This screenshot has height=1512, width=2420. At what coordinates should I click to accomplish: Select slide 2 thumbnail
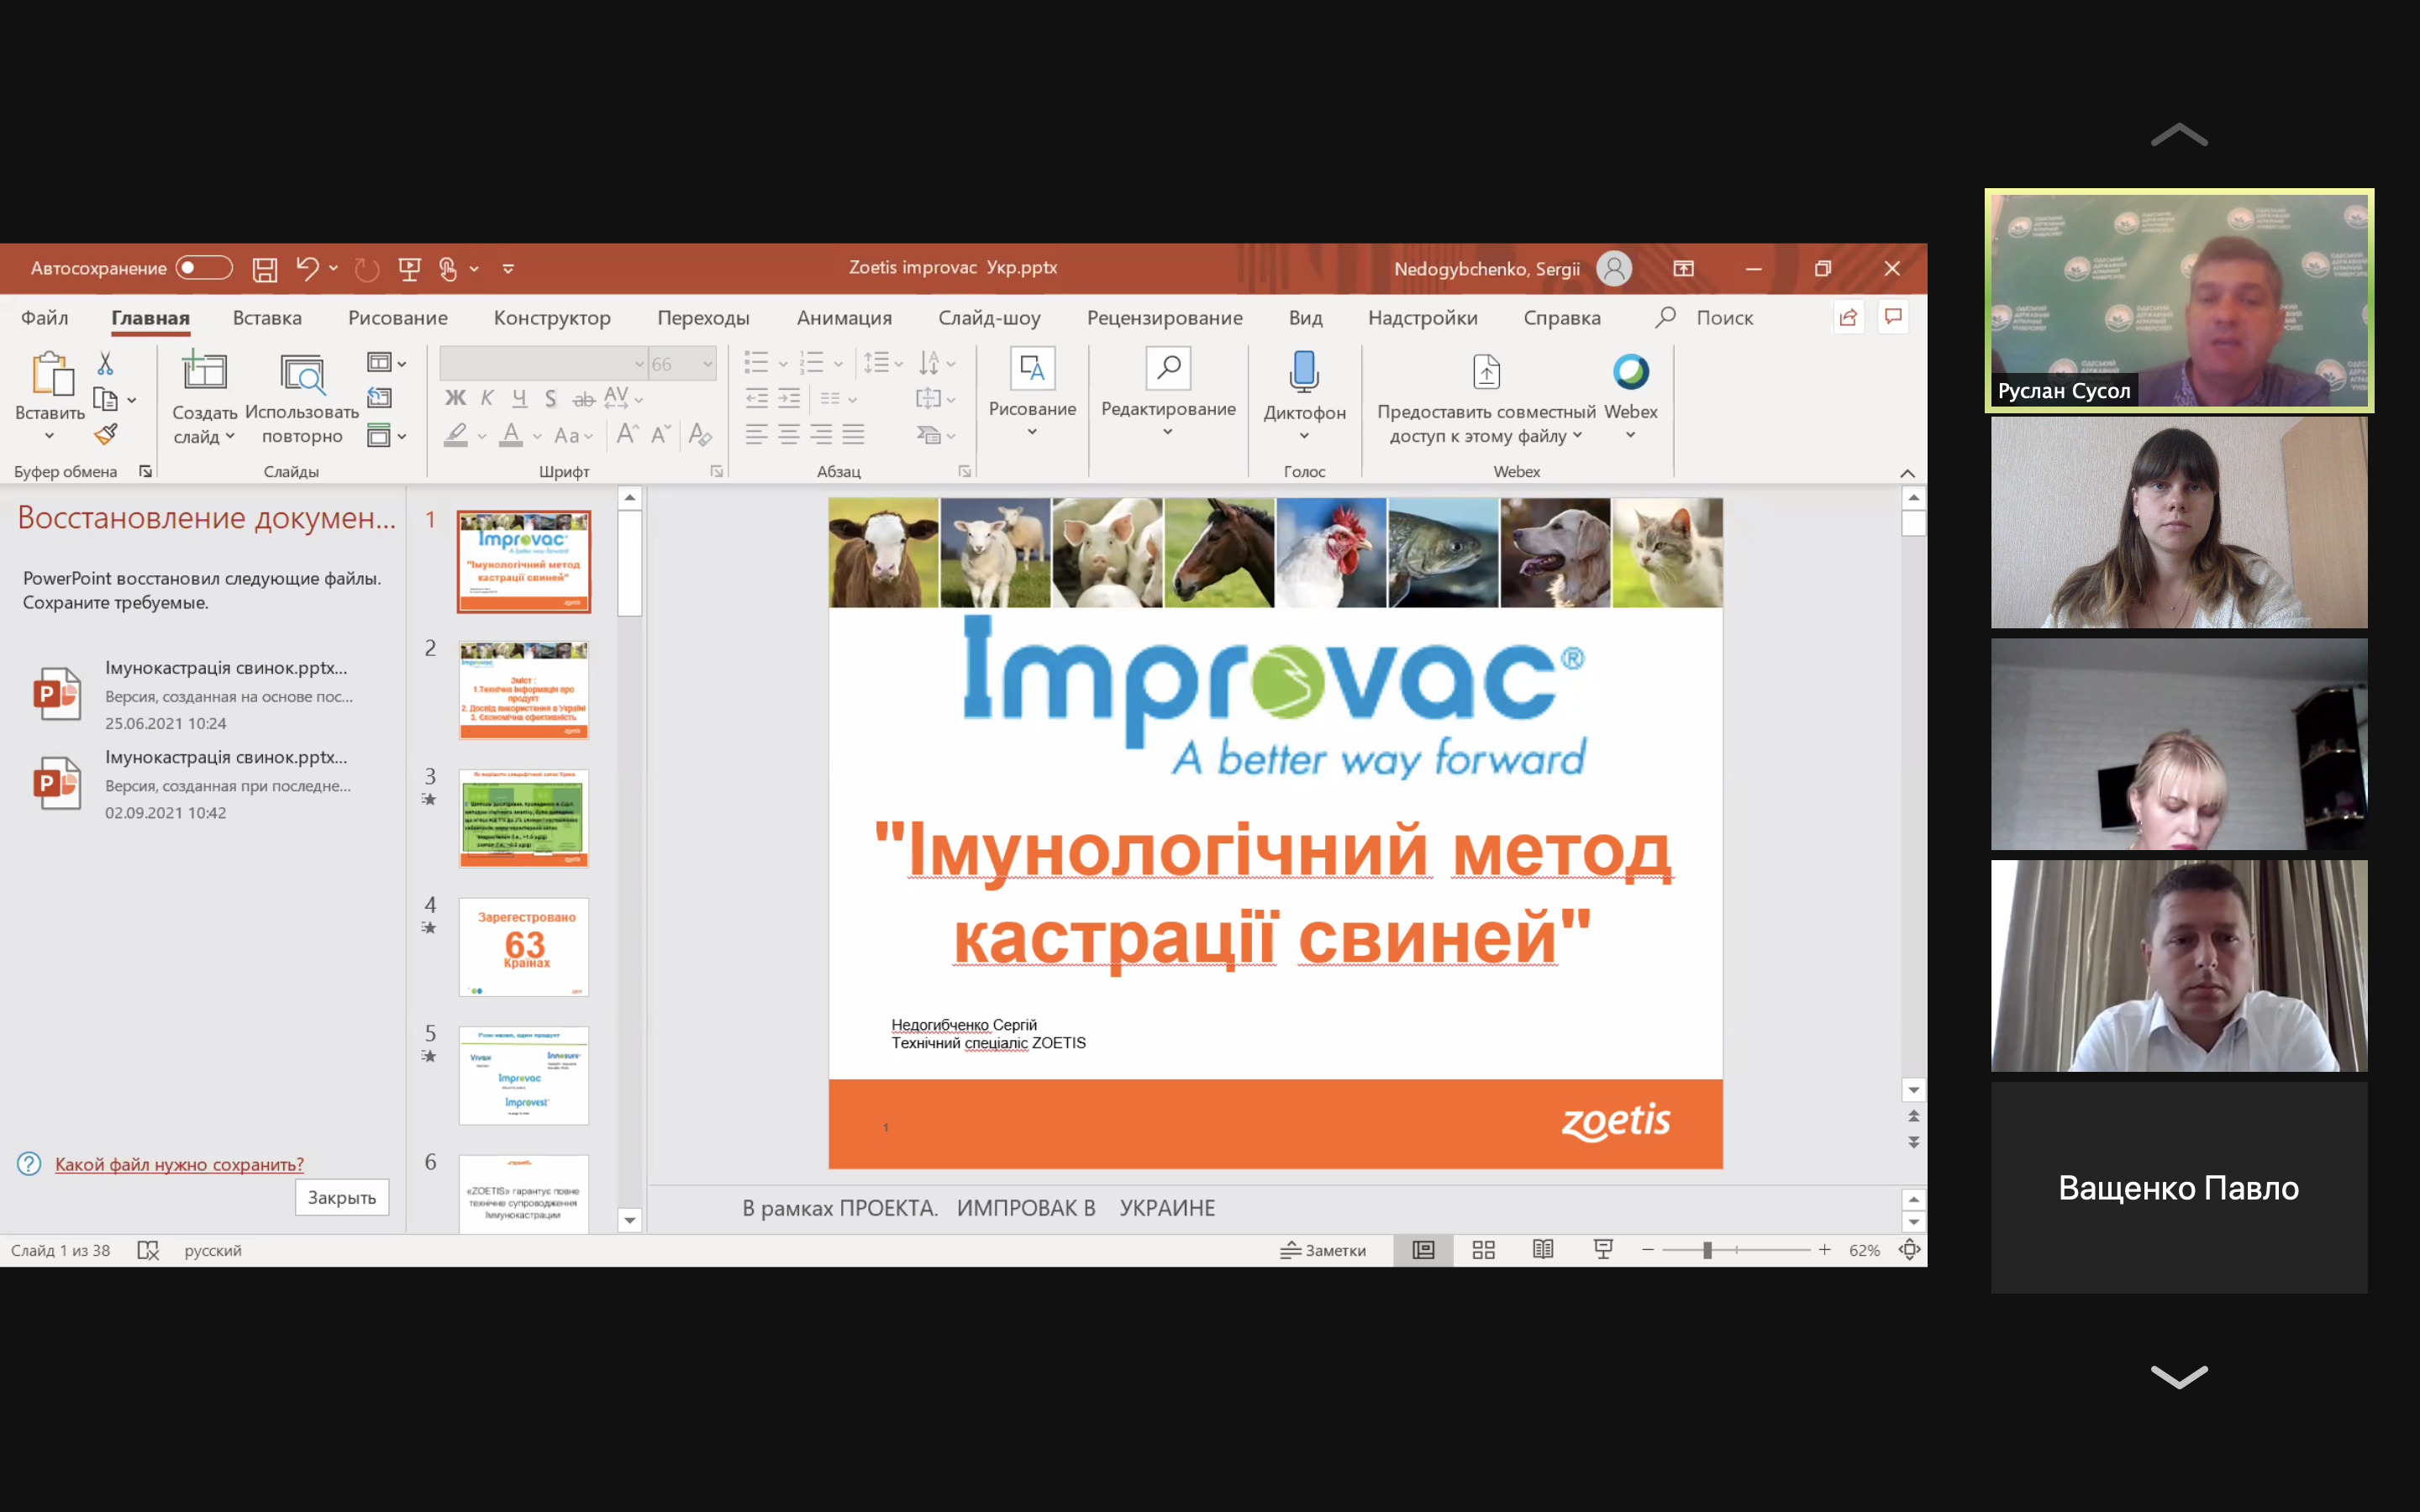(x=524, y=690)
